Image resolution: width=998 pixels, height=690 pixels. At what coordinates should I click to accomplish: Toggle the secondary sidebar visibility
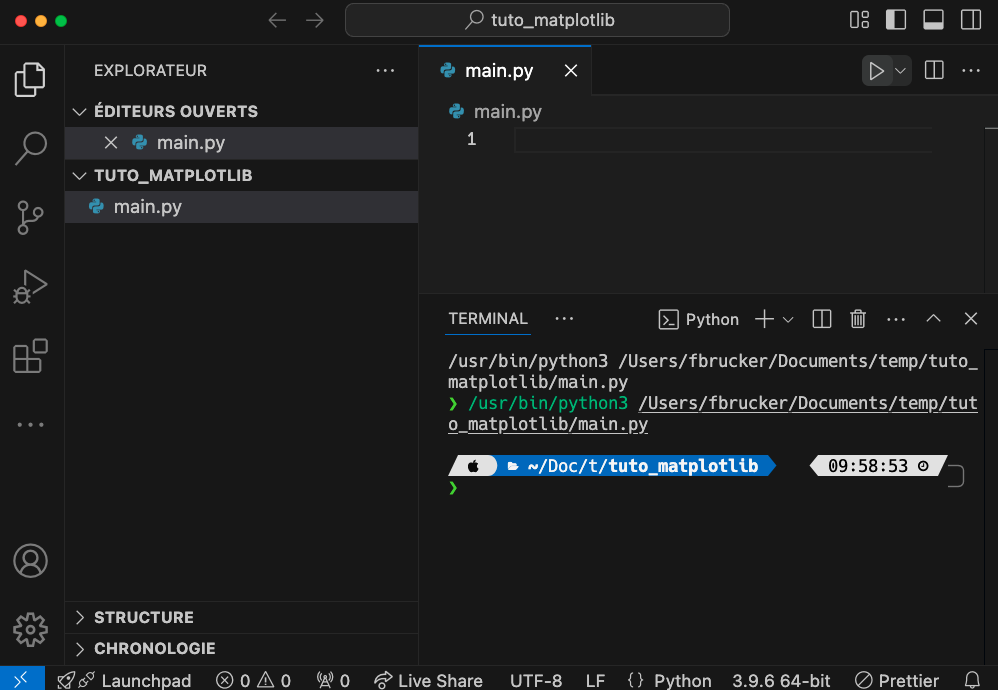click(970, 20)
